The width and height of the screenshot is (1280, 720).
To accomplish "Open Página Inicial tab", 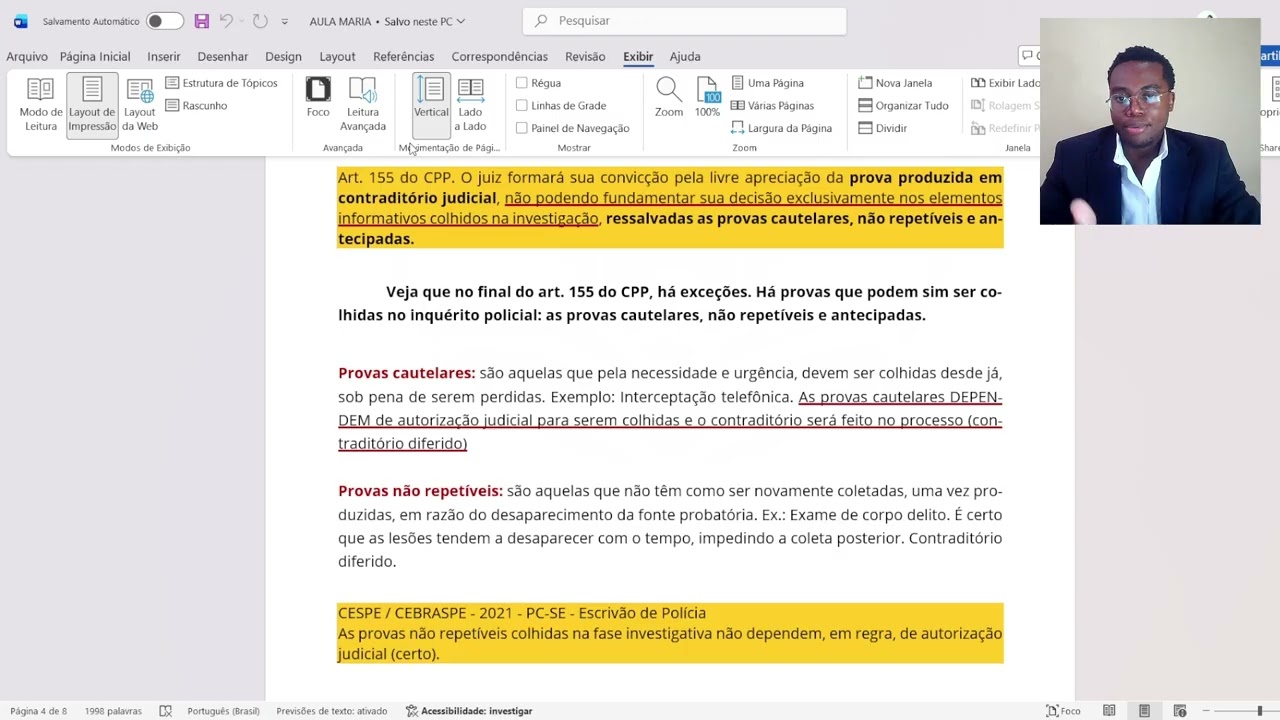I will [x=95, y=57].
